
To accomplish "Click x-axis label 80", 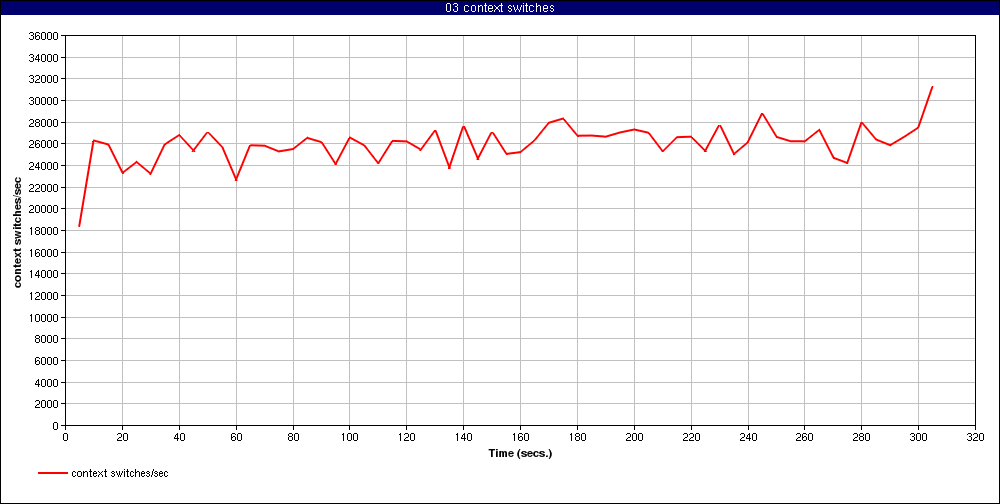I will (293, 438).
